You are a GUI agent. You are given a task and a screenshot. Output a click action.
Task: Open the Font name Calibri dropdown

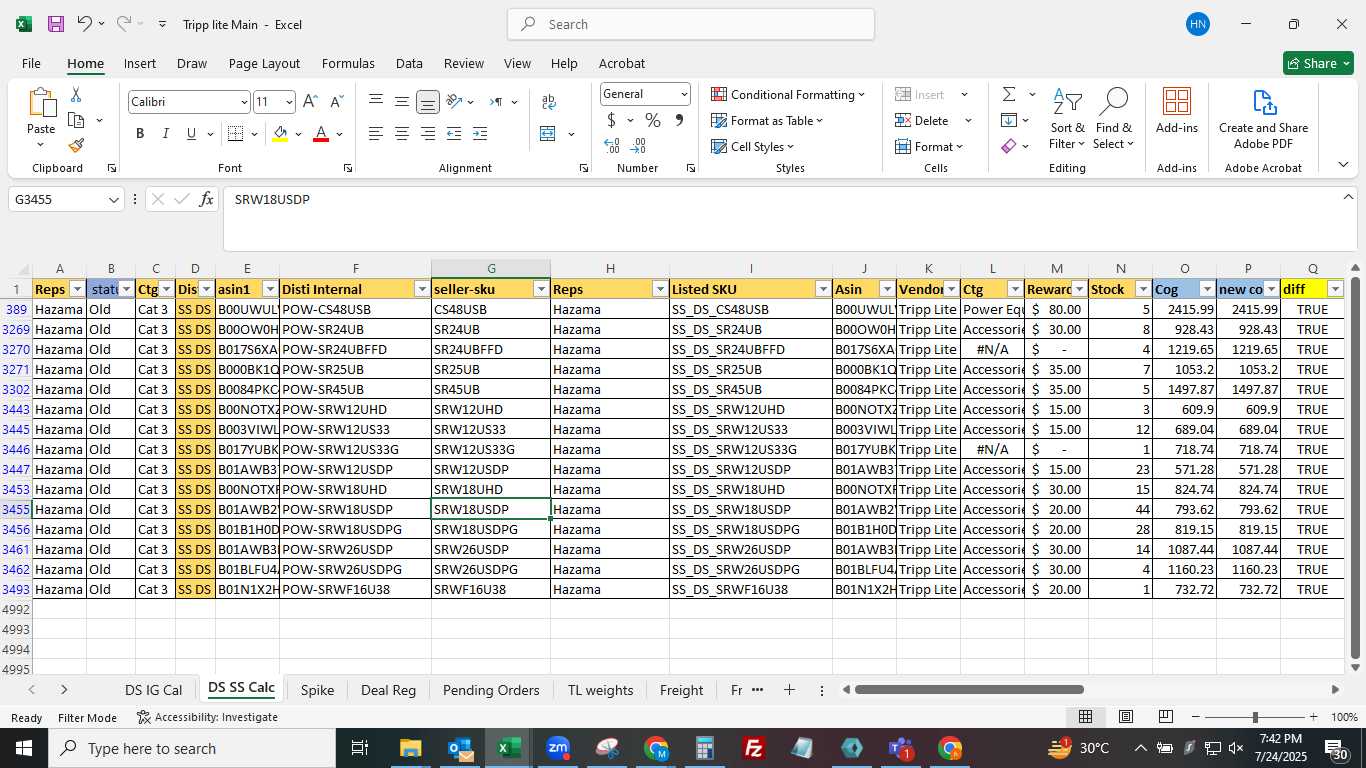click(244, 102)
